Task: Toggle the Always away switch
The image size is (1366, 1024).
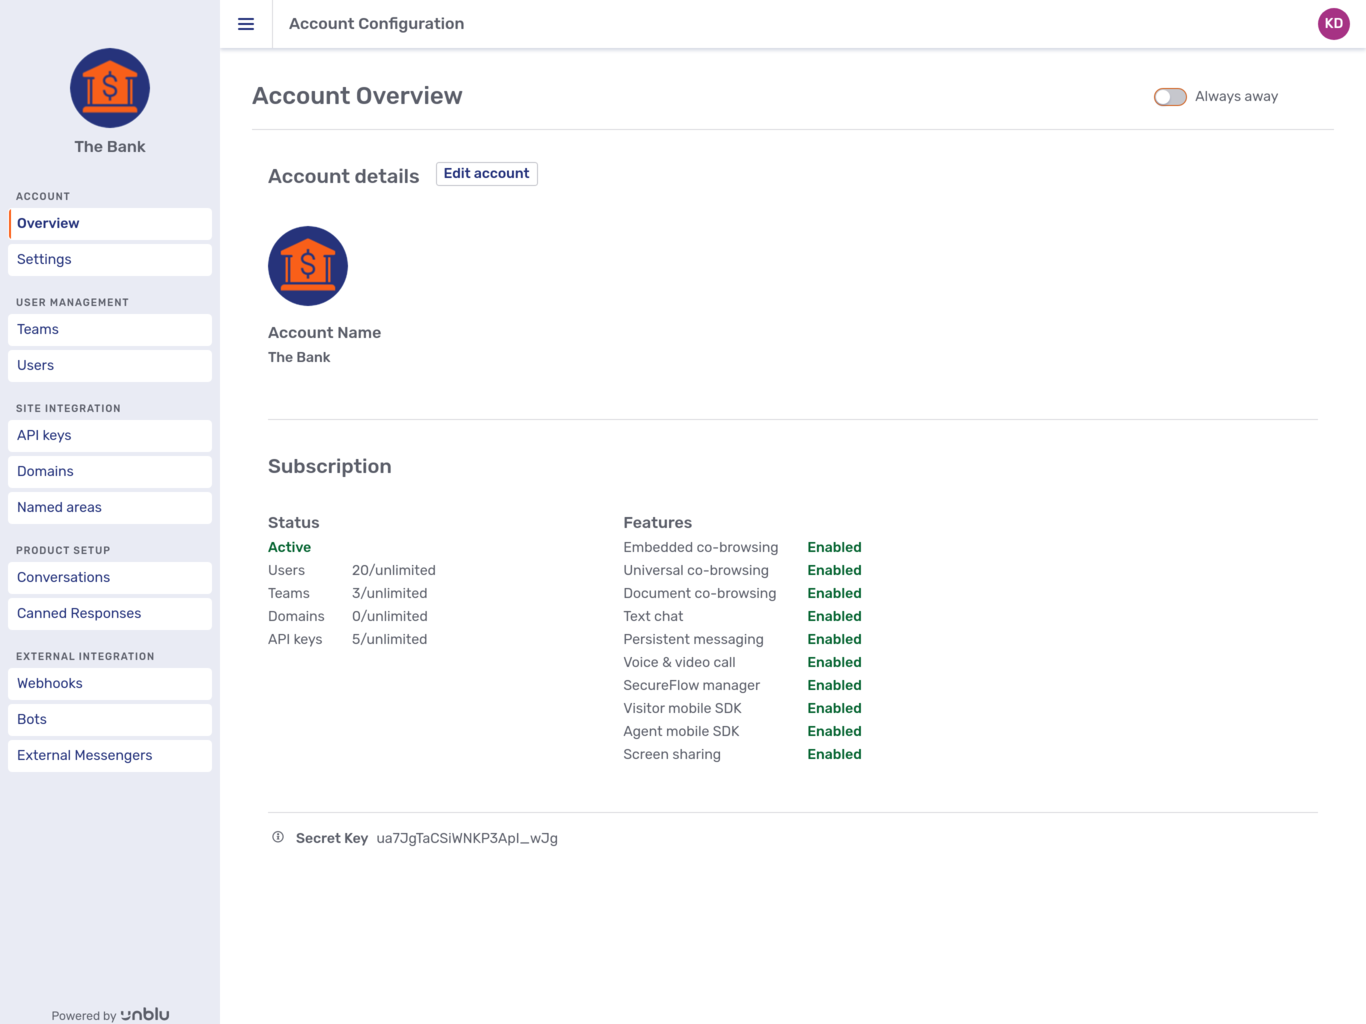Action: pyautogui.click(x=1169, y=96)
